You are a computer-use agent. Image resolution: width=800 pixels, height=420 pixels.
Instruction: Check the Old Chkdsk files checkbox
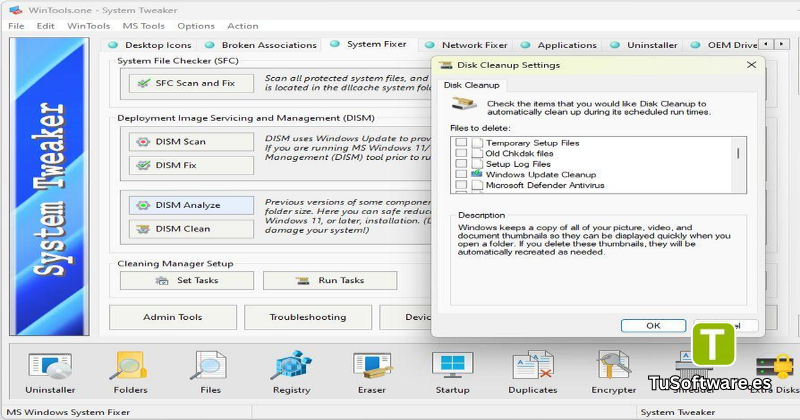[x=461, y=153]
